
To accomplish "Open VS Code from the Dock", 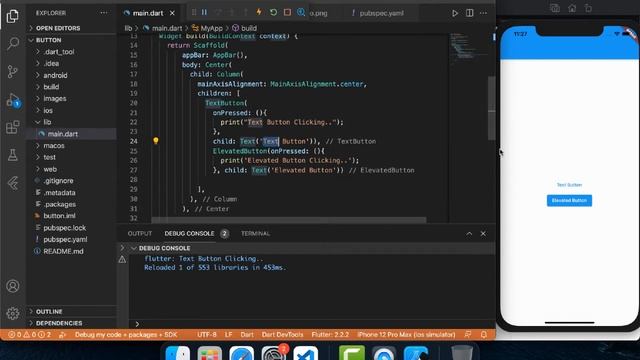I will [x=306, y=353].
